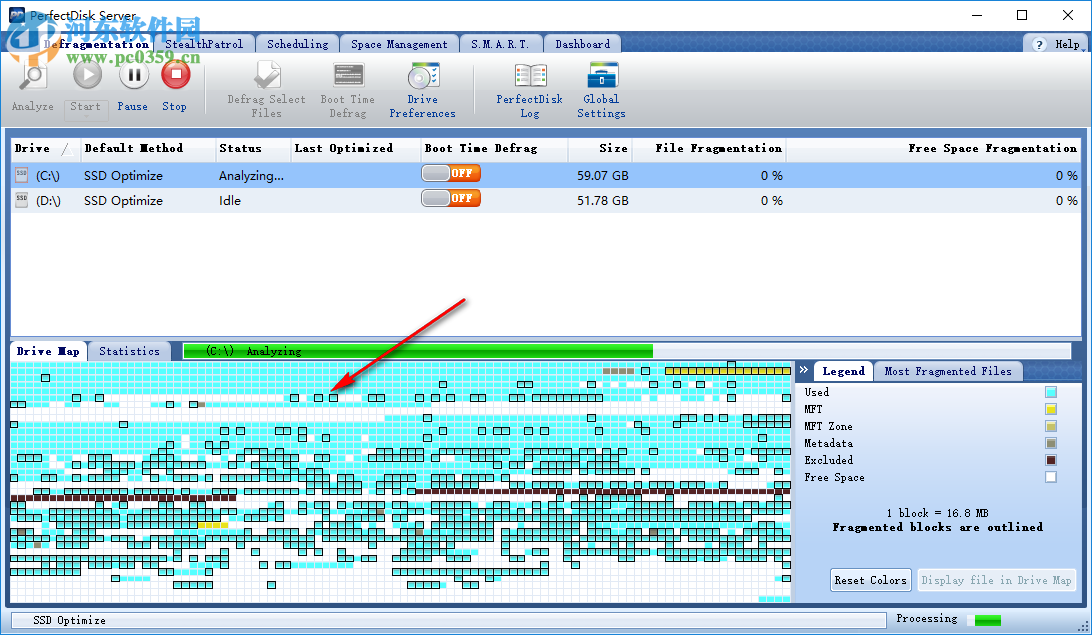The image size is (1092, 635).
Task: Toggle Boot Time Defrag for D: drive
Action: click(x=451, y=198)
